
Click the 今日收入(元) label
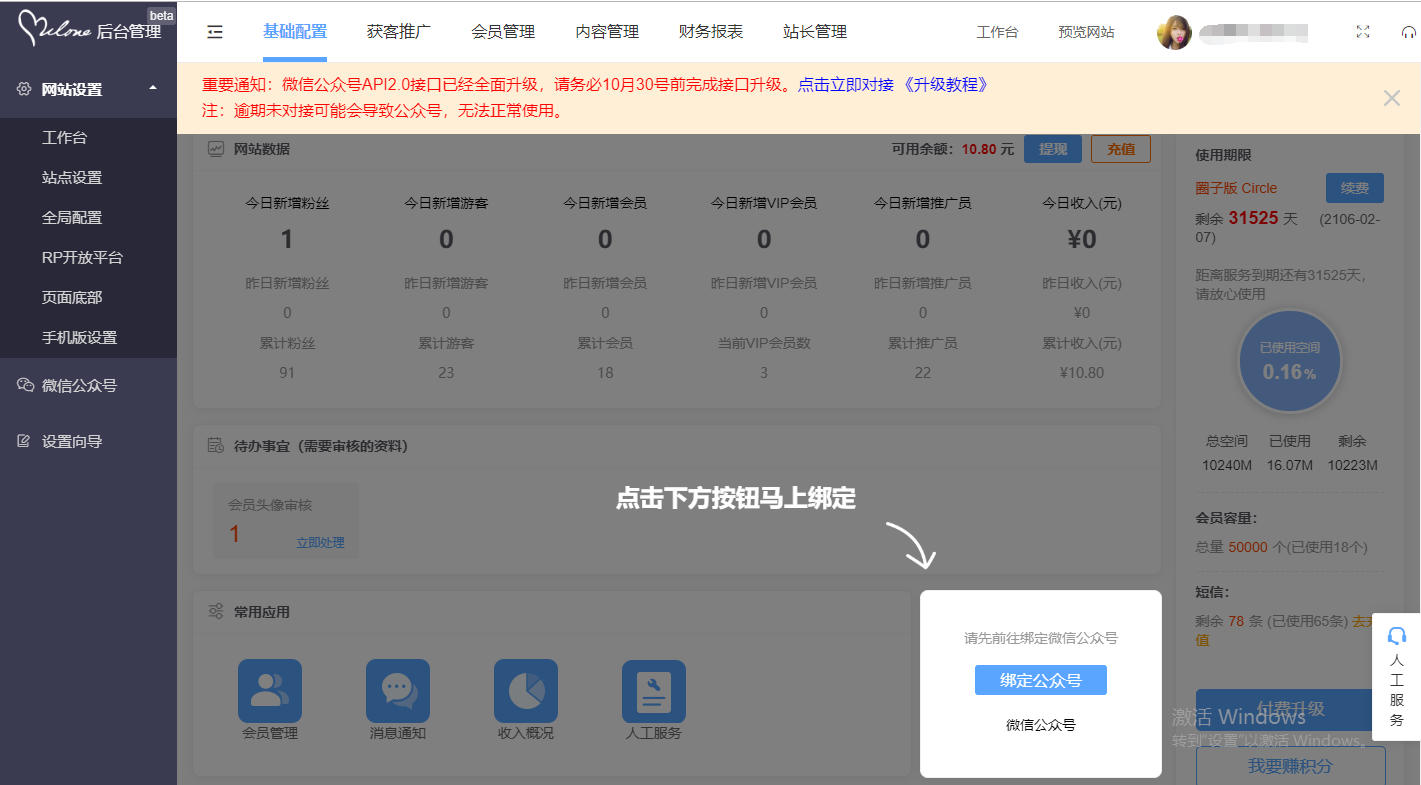1082,203
